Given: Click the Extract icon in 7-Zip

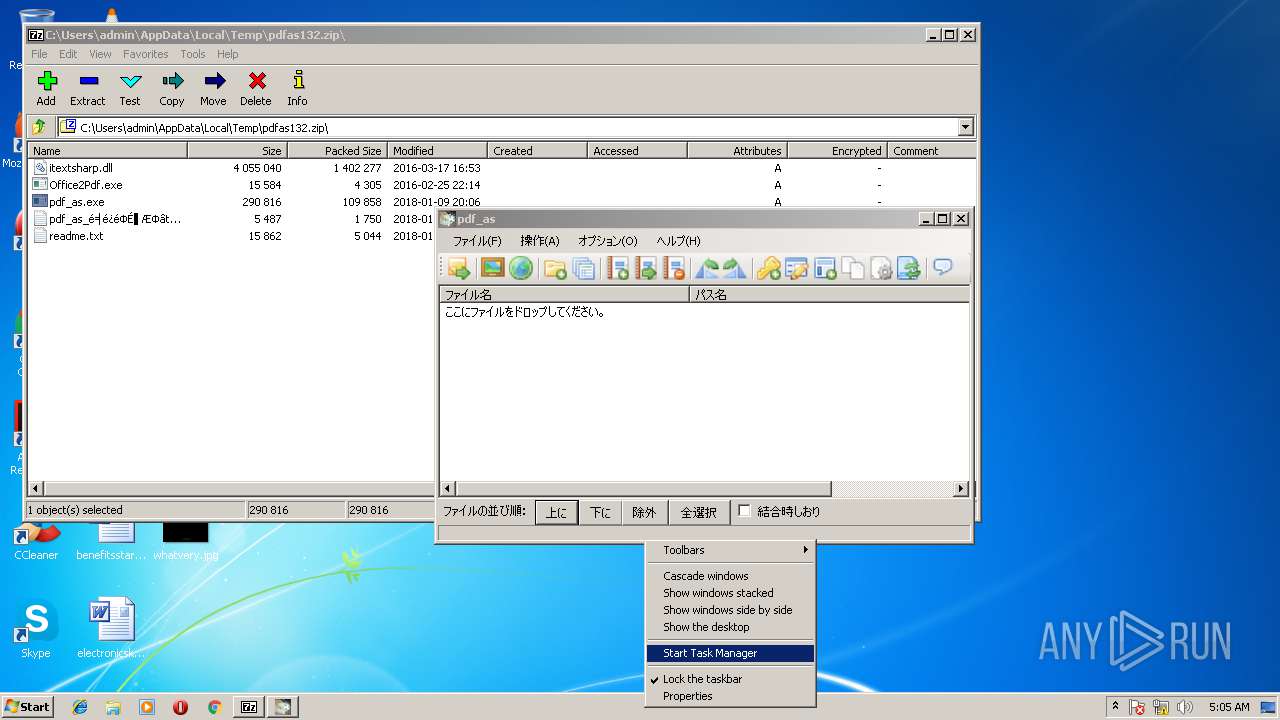Looking at the screenshot, I should 88,88.
